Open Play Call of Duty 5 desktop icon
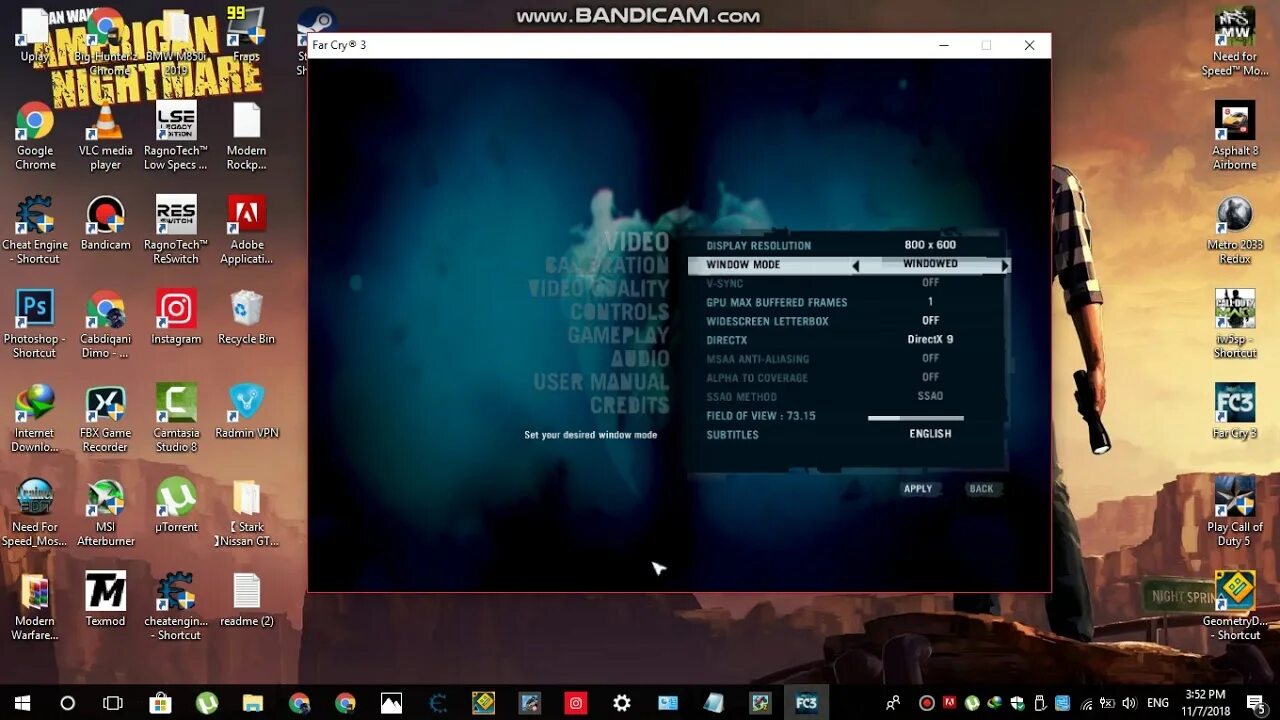1280x720 pixels. [1235, 511]
